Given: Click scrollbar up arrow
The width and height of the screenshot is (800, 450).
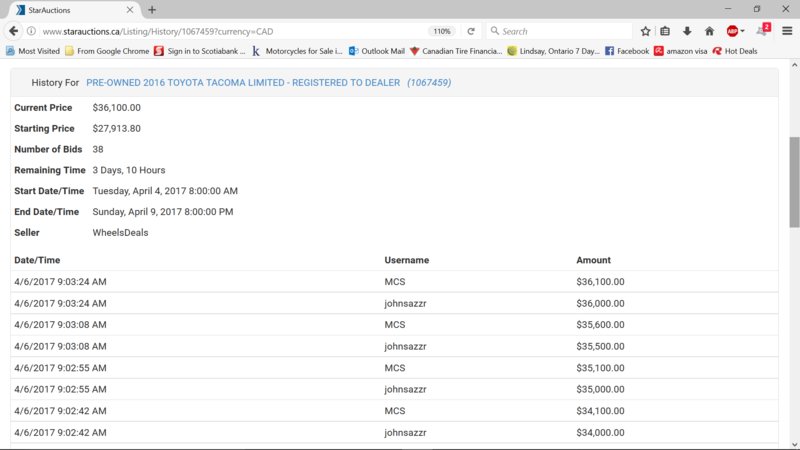Looking at the screenshot, I should tap(794, 65).
